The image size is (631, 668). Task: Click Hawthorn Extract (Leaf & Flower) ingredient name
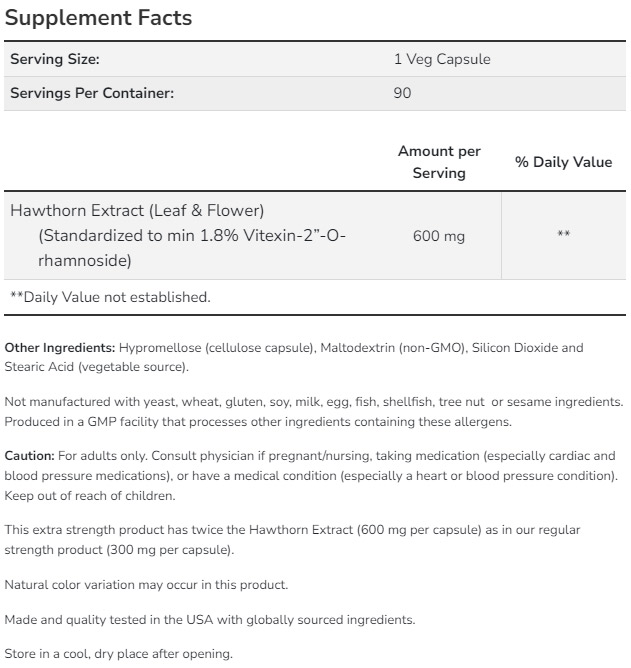tap(137, 210)
